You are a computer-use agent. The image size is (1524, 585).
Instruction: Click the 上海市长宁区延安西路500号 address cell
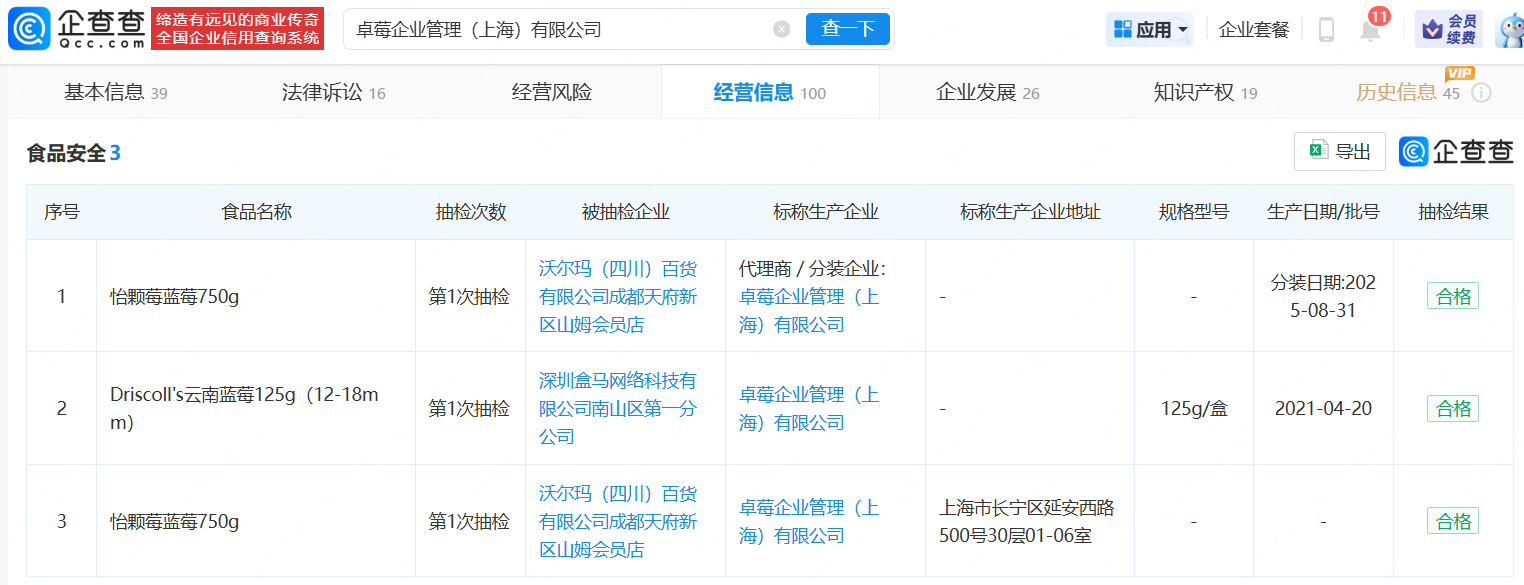pos(1027,521)
